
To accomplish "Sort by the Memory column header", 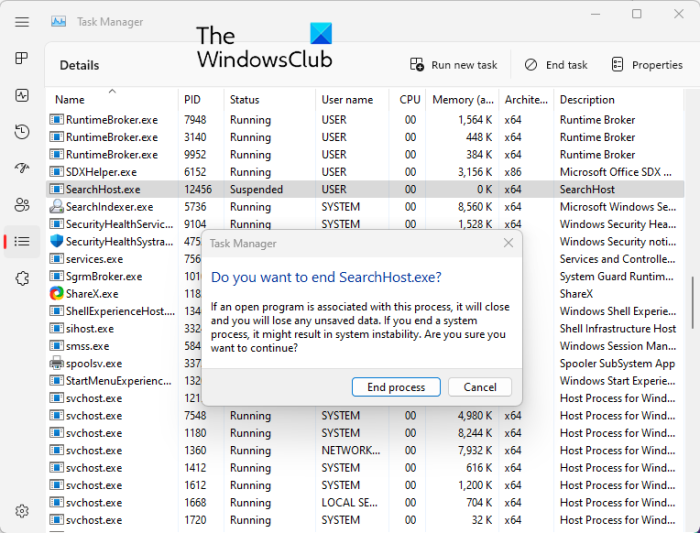I will click(463, 100).
